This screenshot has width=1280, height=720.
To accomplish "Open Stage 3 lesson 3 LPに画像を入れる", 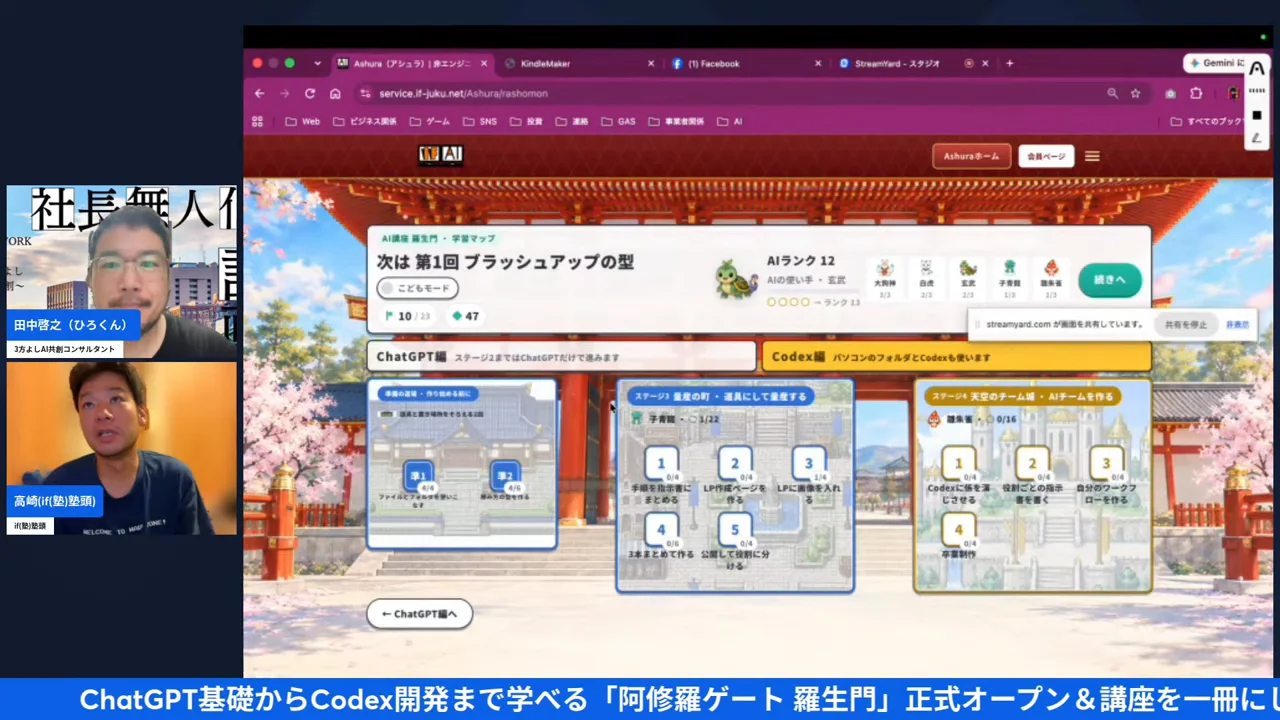I will coord(808,465).
